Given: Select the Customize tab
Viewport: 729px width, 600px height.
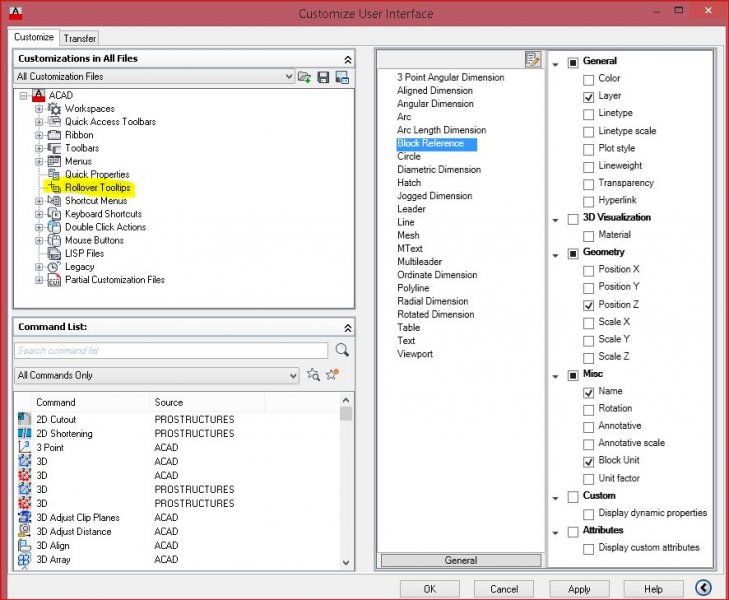Looking at the screenshot, I should click(x=33, y=37).
